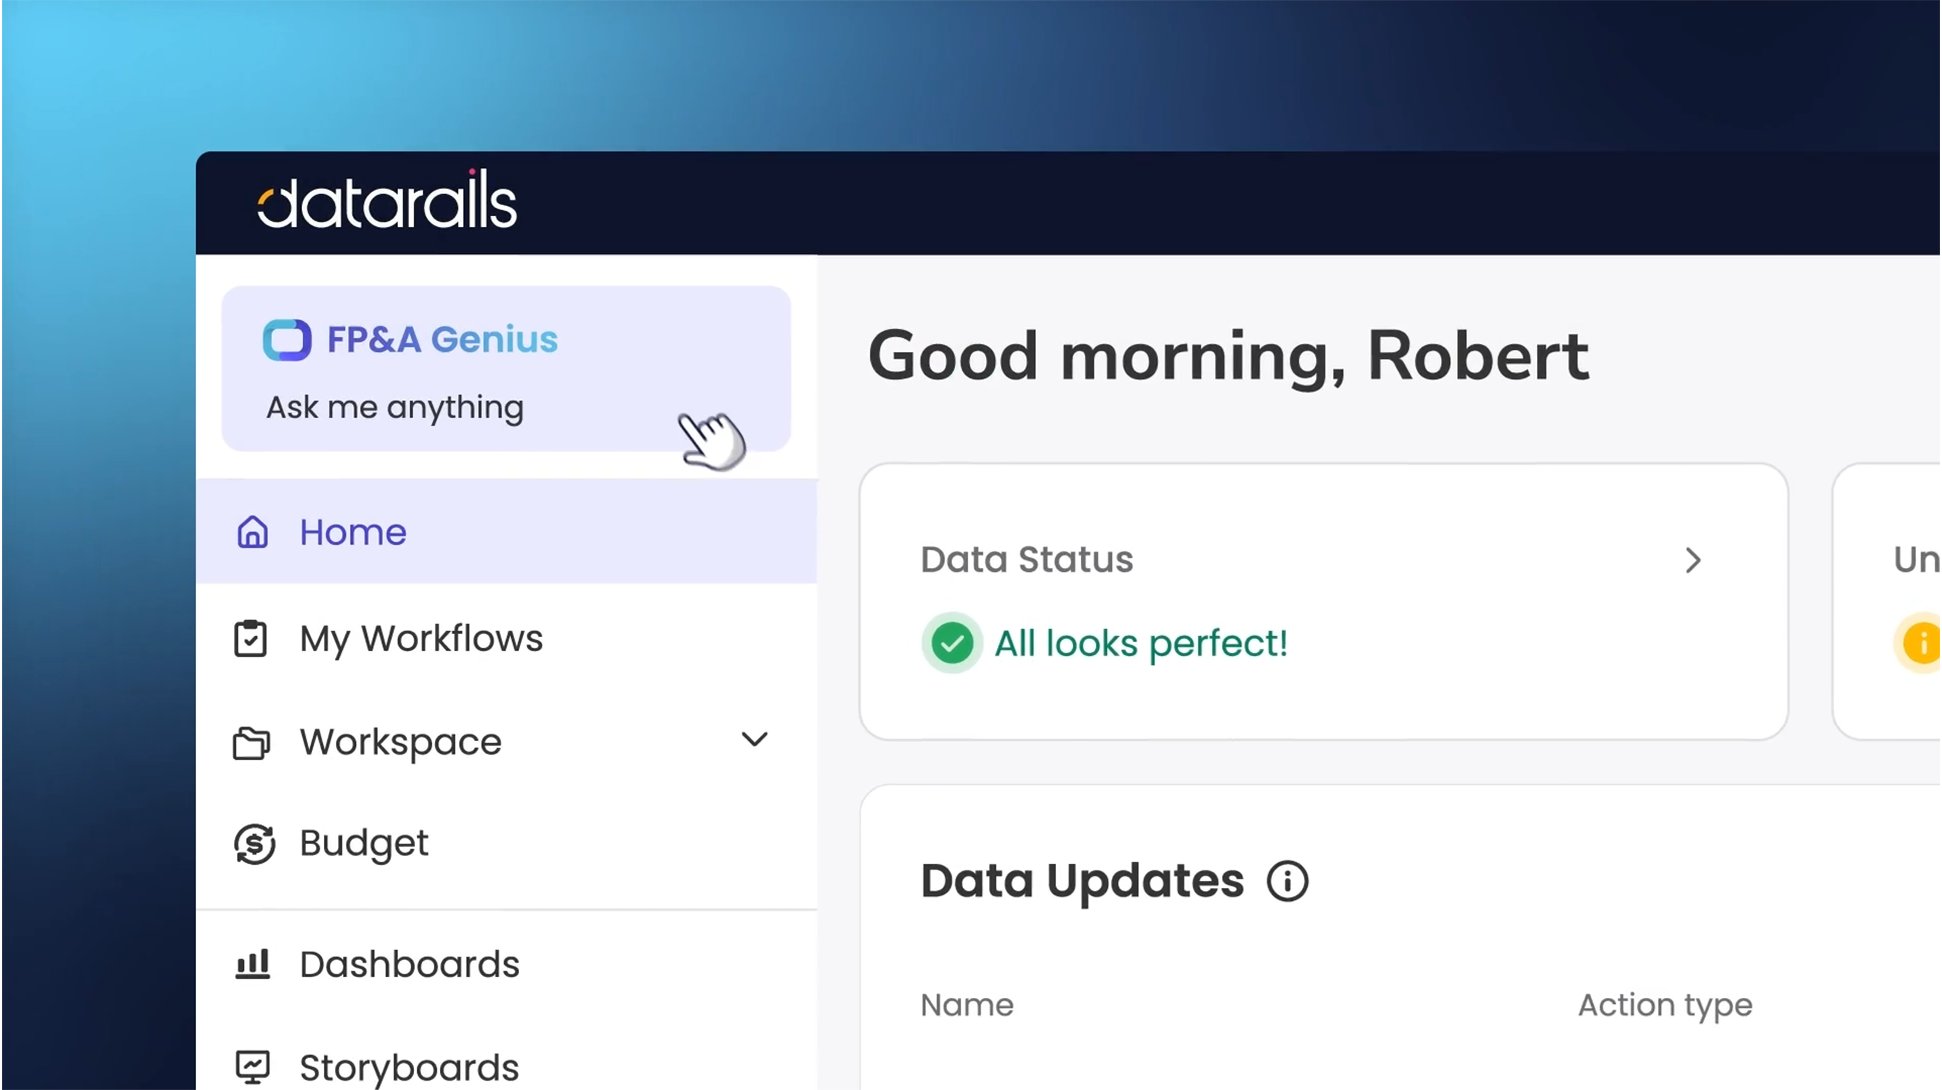Viewport: 1942px width, 1090px height.
Task: Click the Dashboards bar chart icon
Action: 252,964
